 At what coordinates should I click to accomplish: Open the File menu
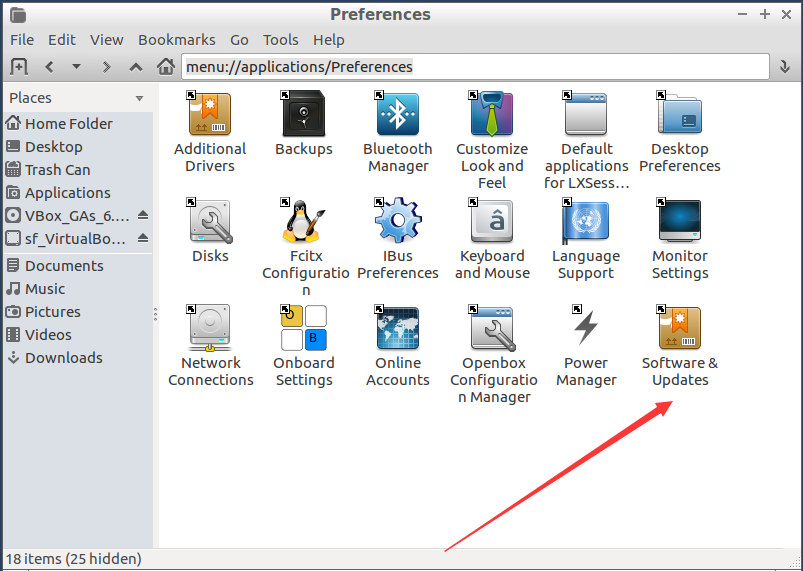(22, 40)
